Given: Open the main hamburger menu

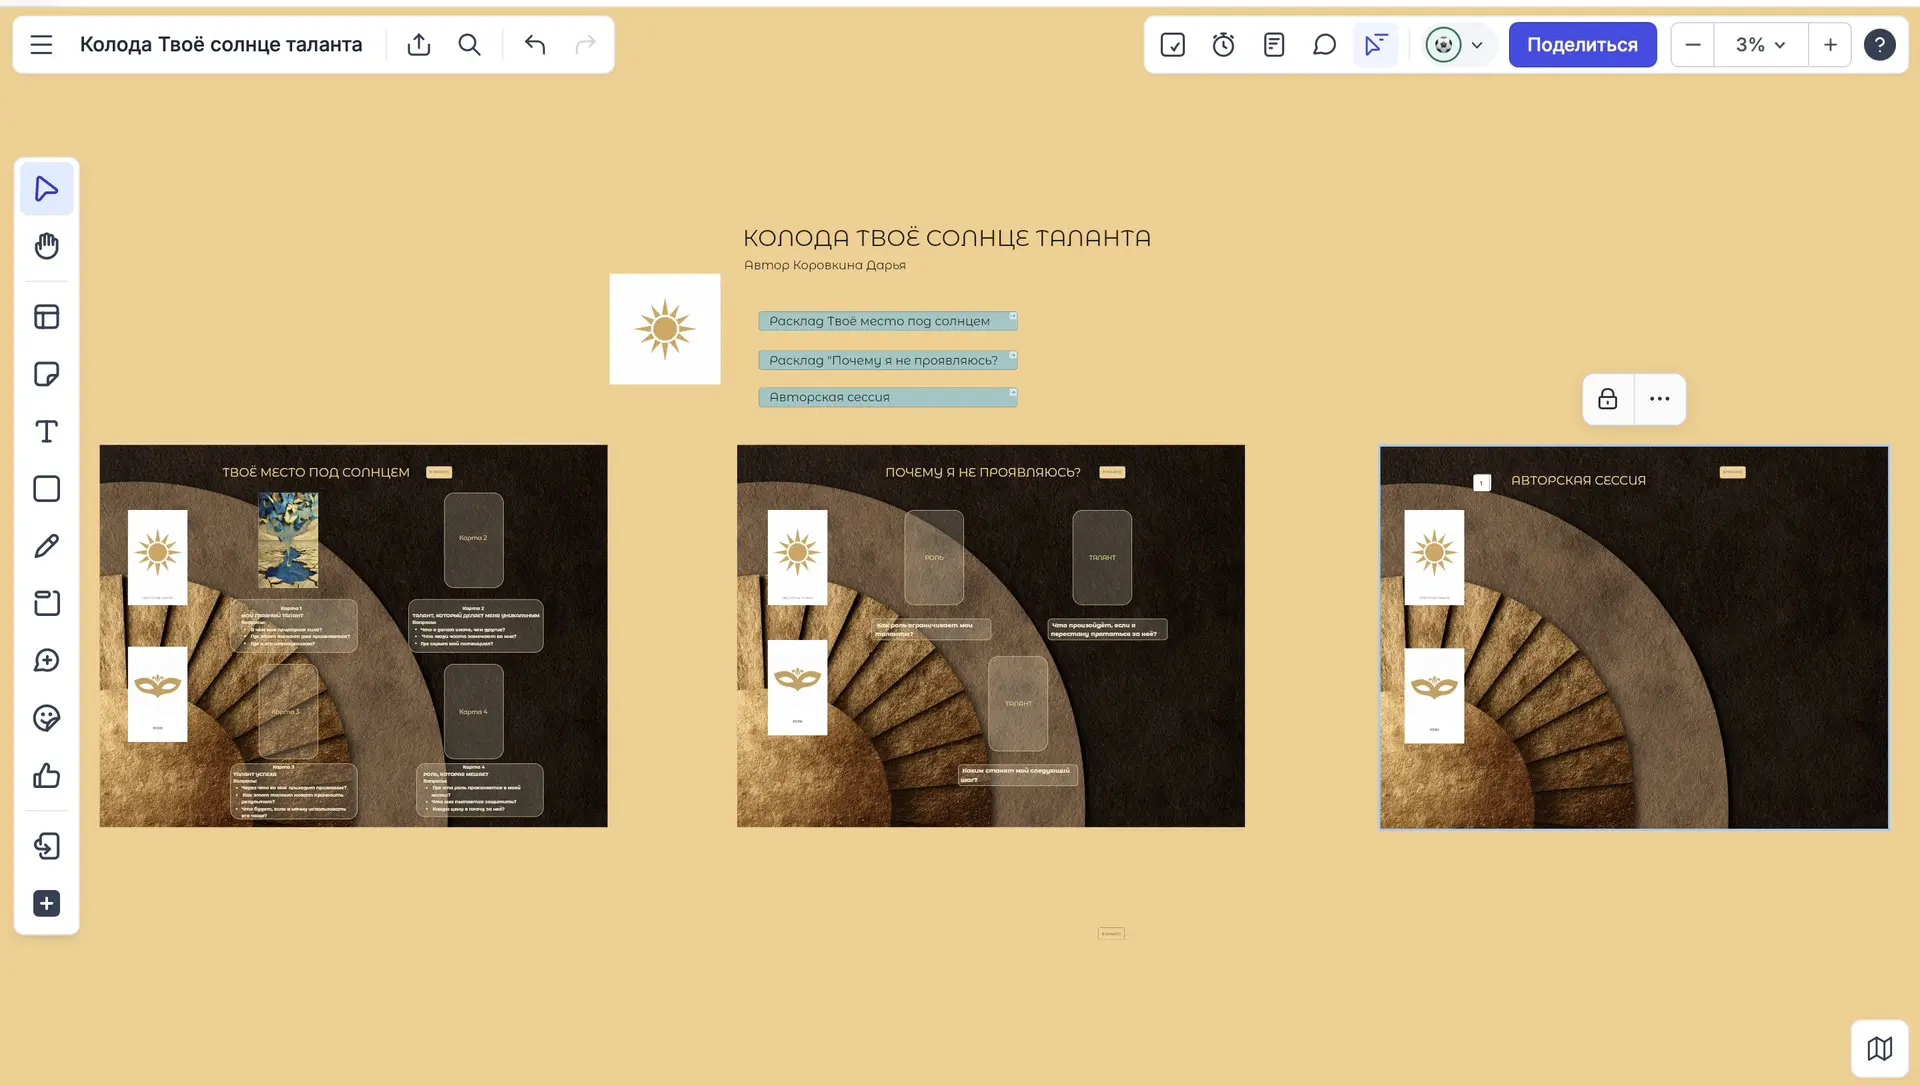Looking at the screenshot, I should coord(41,45).
